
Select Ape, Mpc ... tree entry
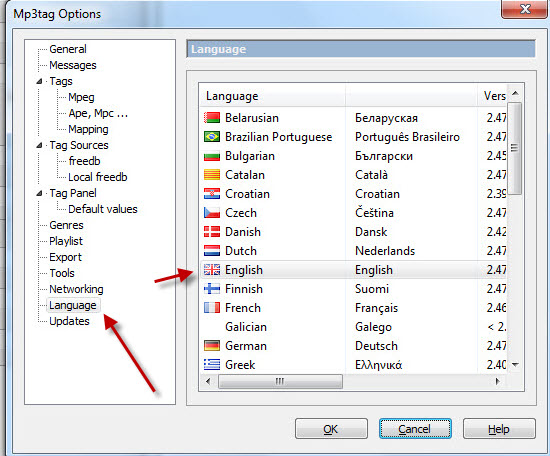click(x=98, y=113)
